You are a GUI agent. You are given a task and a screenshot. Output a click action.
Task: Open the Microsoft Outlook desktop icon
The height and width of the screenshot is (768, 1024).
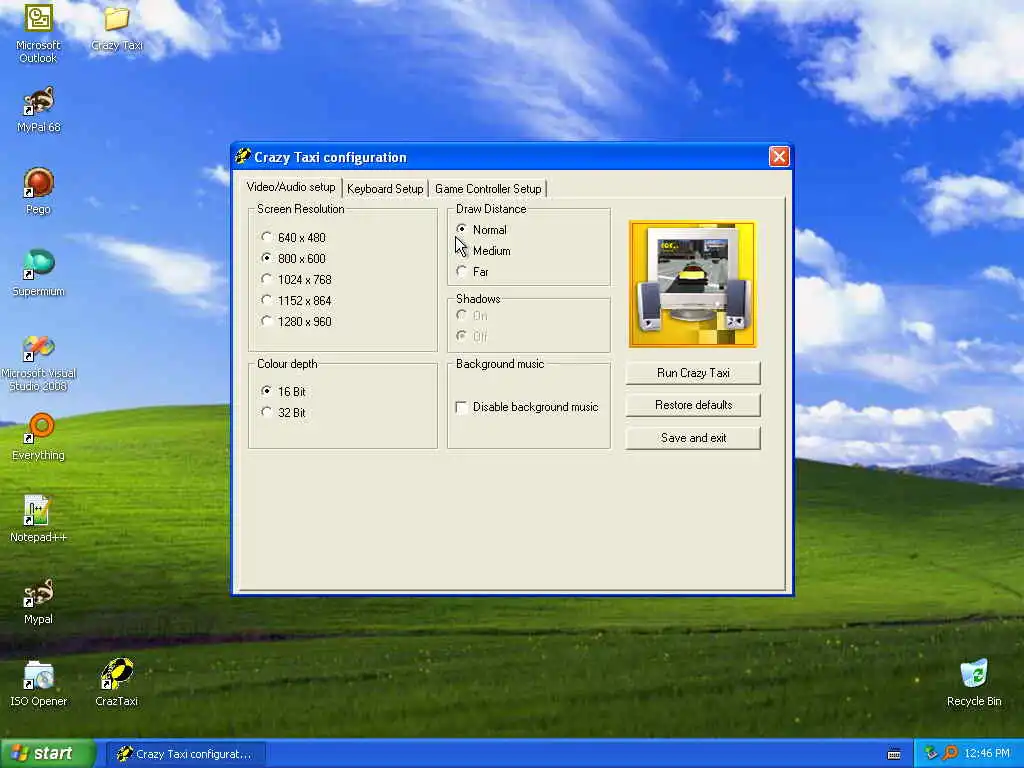[38, 33]
